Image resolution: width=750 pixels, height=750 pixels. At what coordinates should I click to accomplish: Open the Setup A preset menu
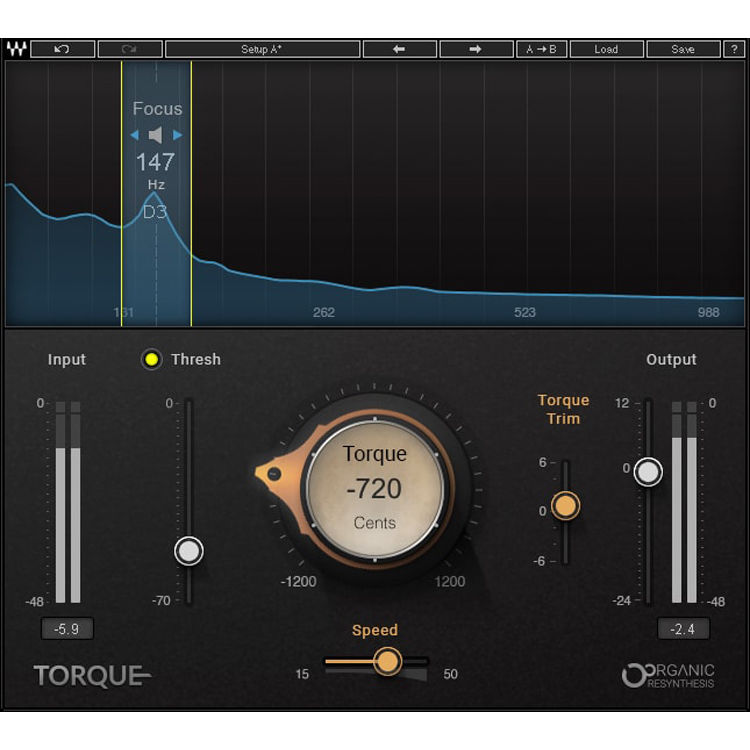point(262,49)
